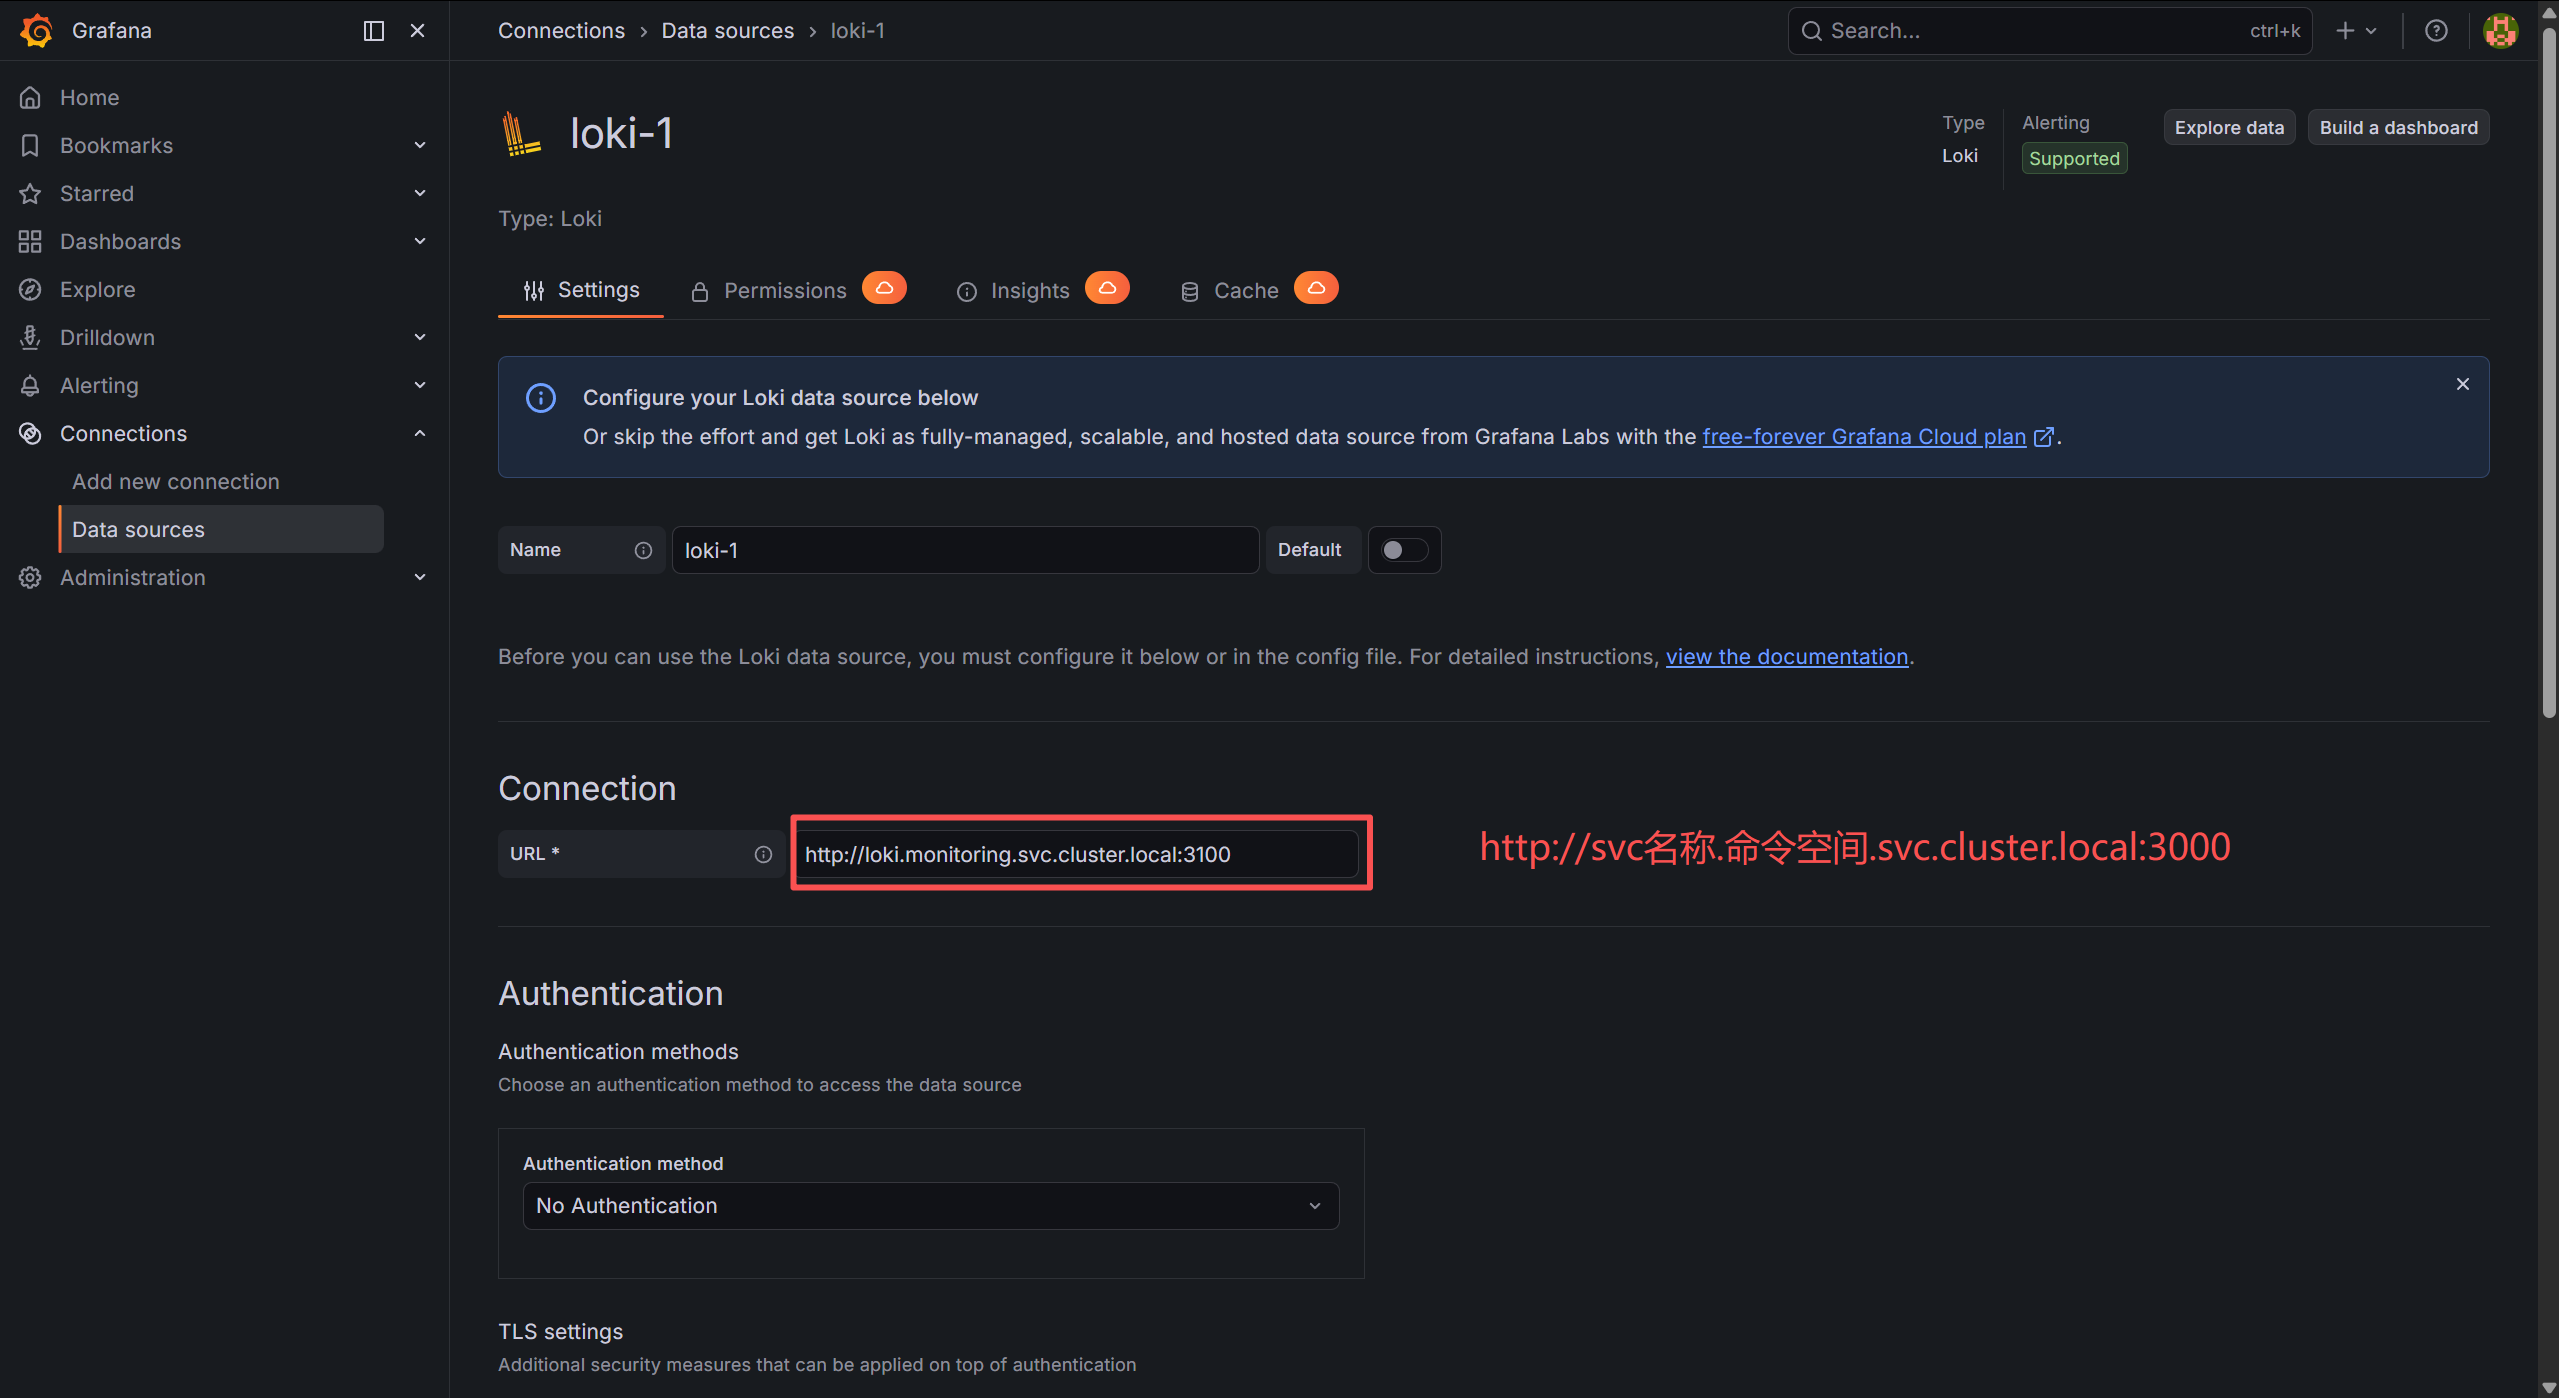Click the Permissions cloud badge icon

pos(884,288)
